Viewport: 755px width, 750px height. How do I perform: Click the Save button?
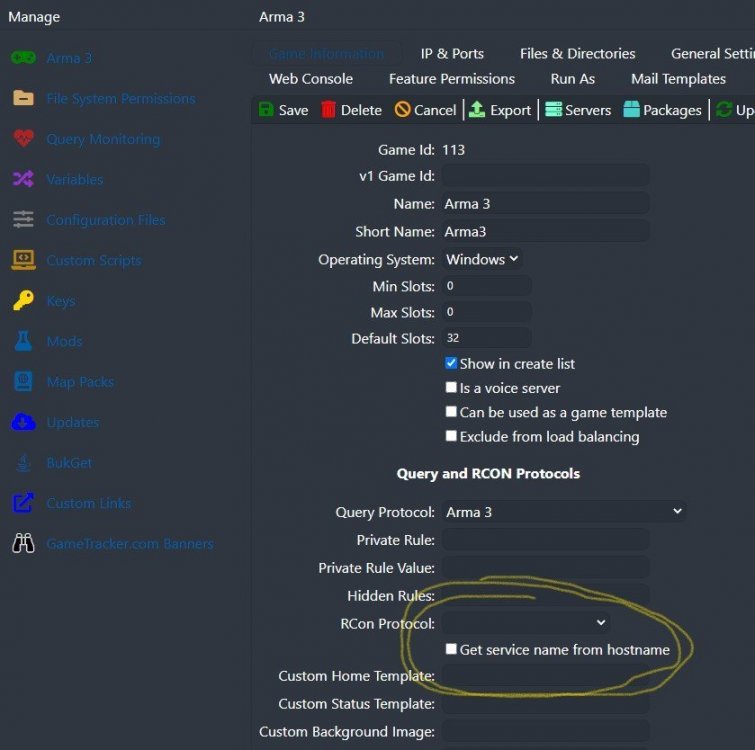[x=283, y=110]
